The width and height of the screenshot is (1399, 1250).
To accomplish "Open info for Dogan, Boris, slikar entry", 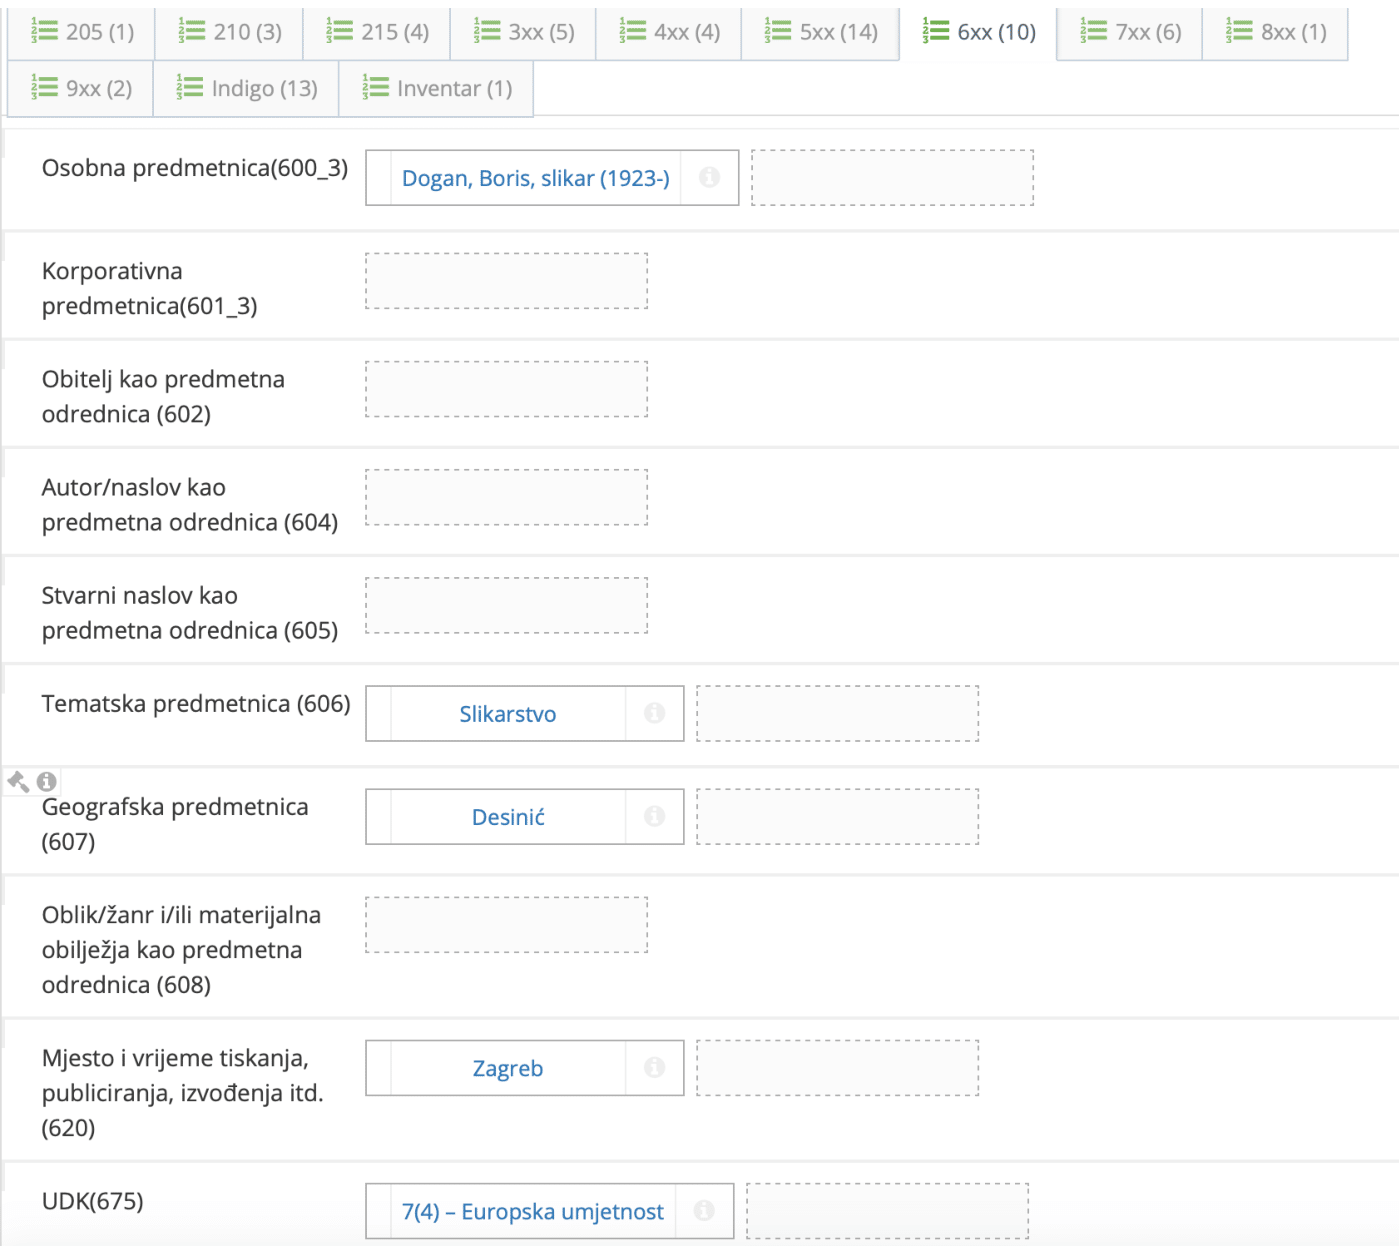I will tap(711, 178).
